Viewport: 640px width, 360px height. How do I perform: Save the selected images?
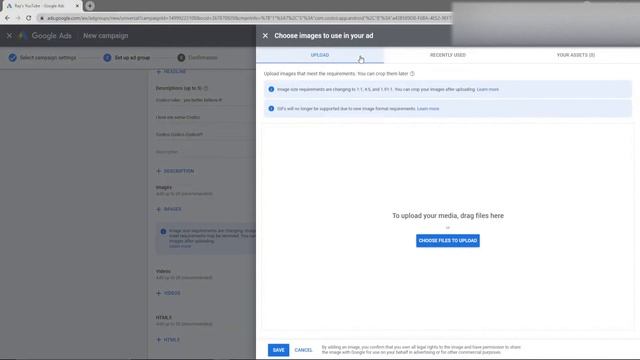click(278, 350)
